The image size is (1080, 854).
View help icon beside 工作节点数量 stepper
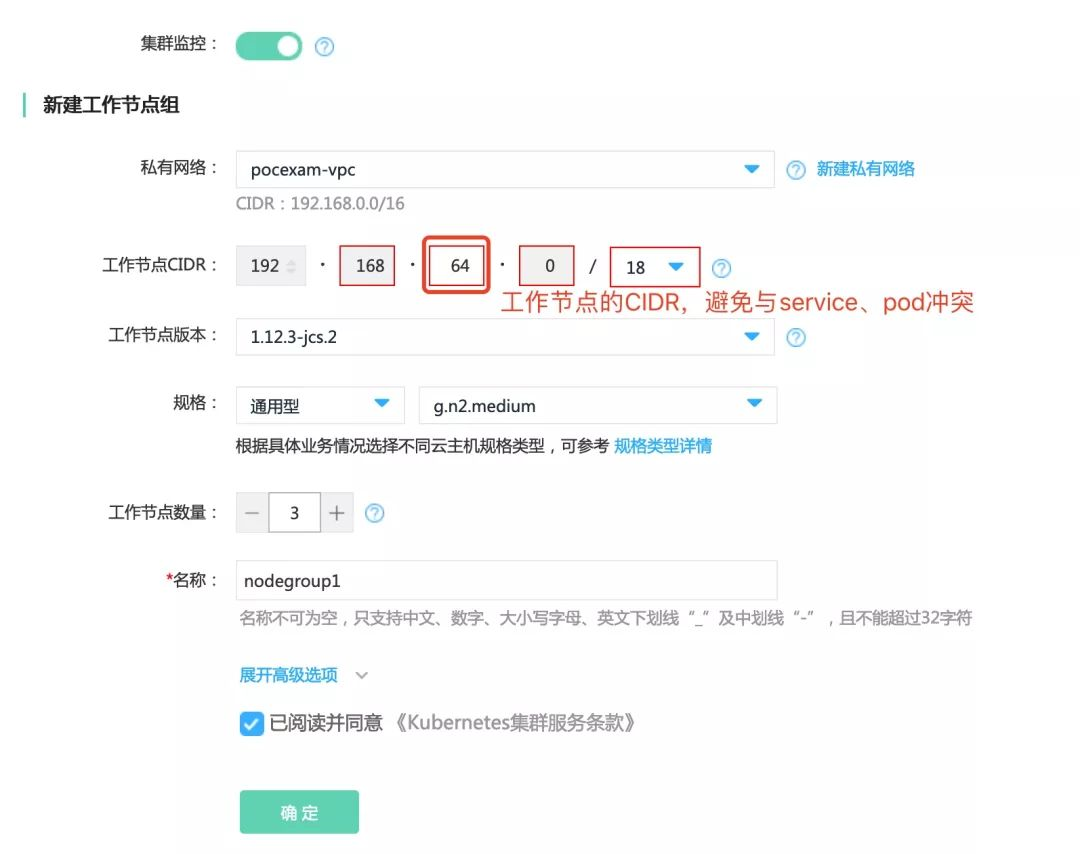(375, 512)
